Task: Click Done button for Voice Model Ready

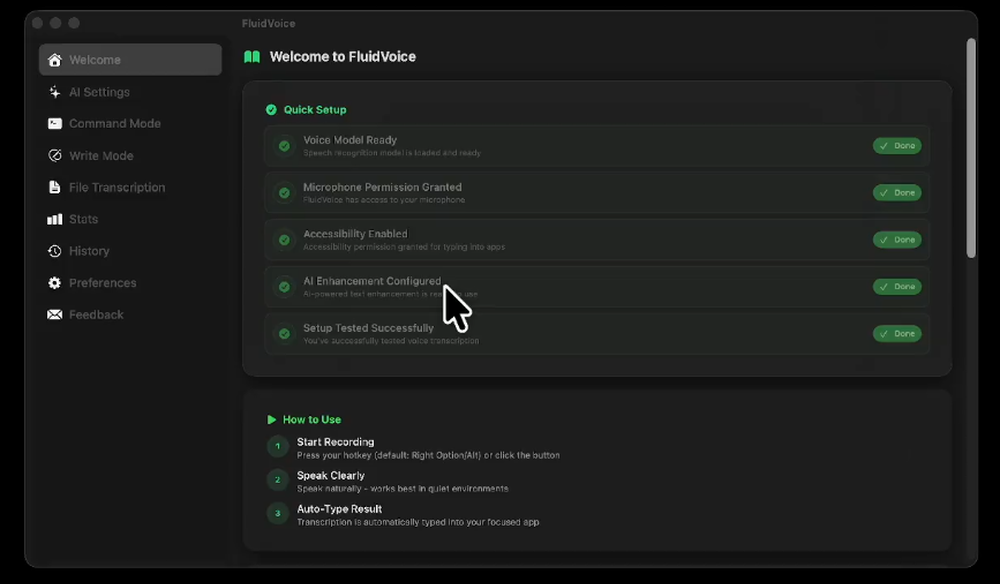Action: pos(897,146)
